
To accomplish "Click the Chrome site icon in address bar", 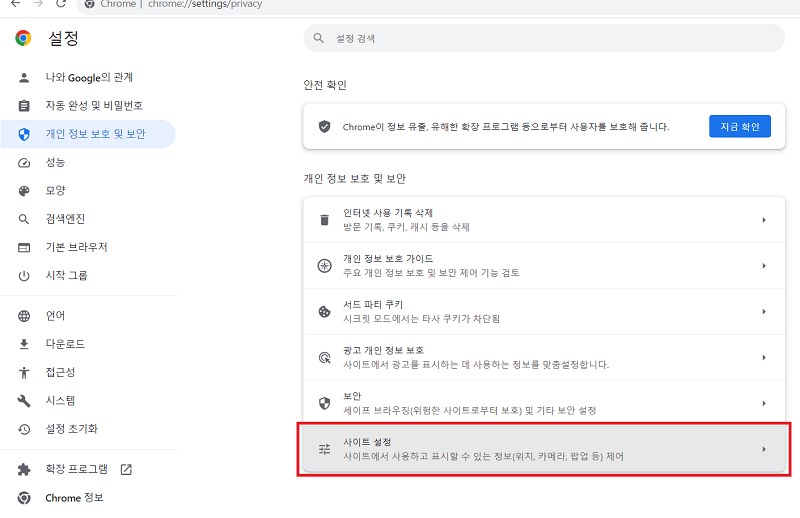I will pos(89,4).
